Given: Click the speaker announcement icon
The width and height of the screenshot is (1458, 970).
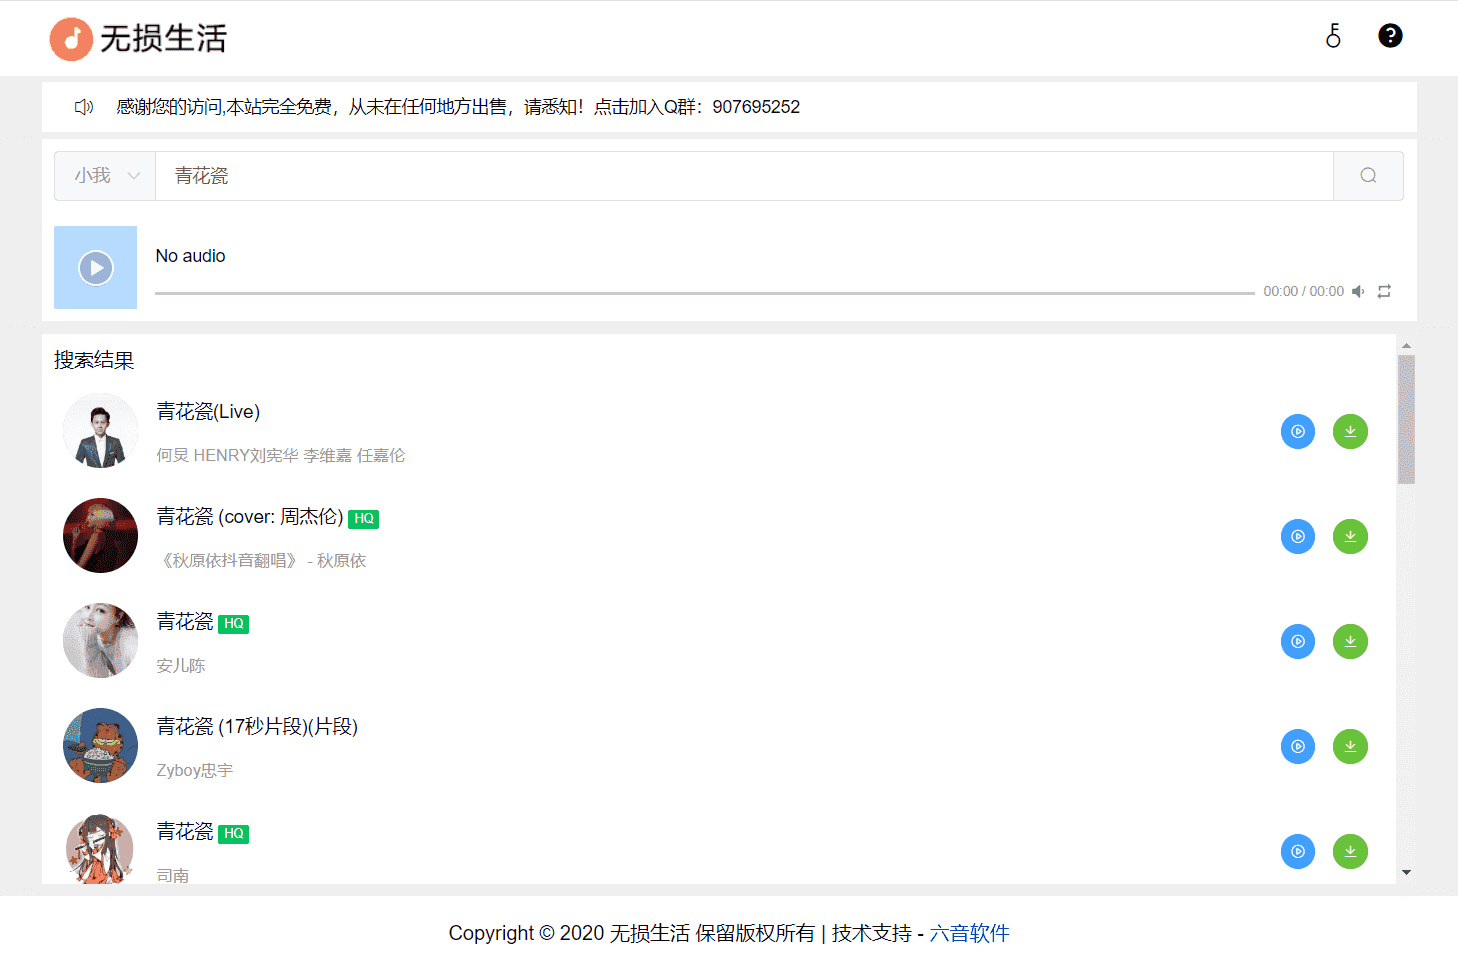Looking at the screenshot, I should pos(84,107).
